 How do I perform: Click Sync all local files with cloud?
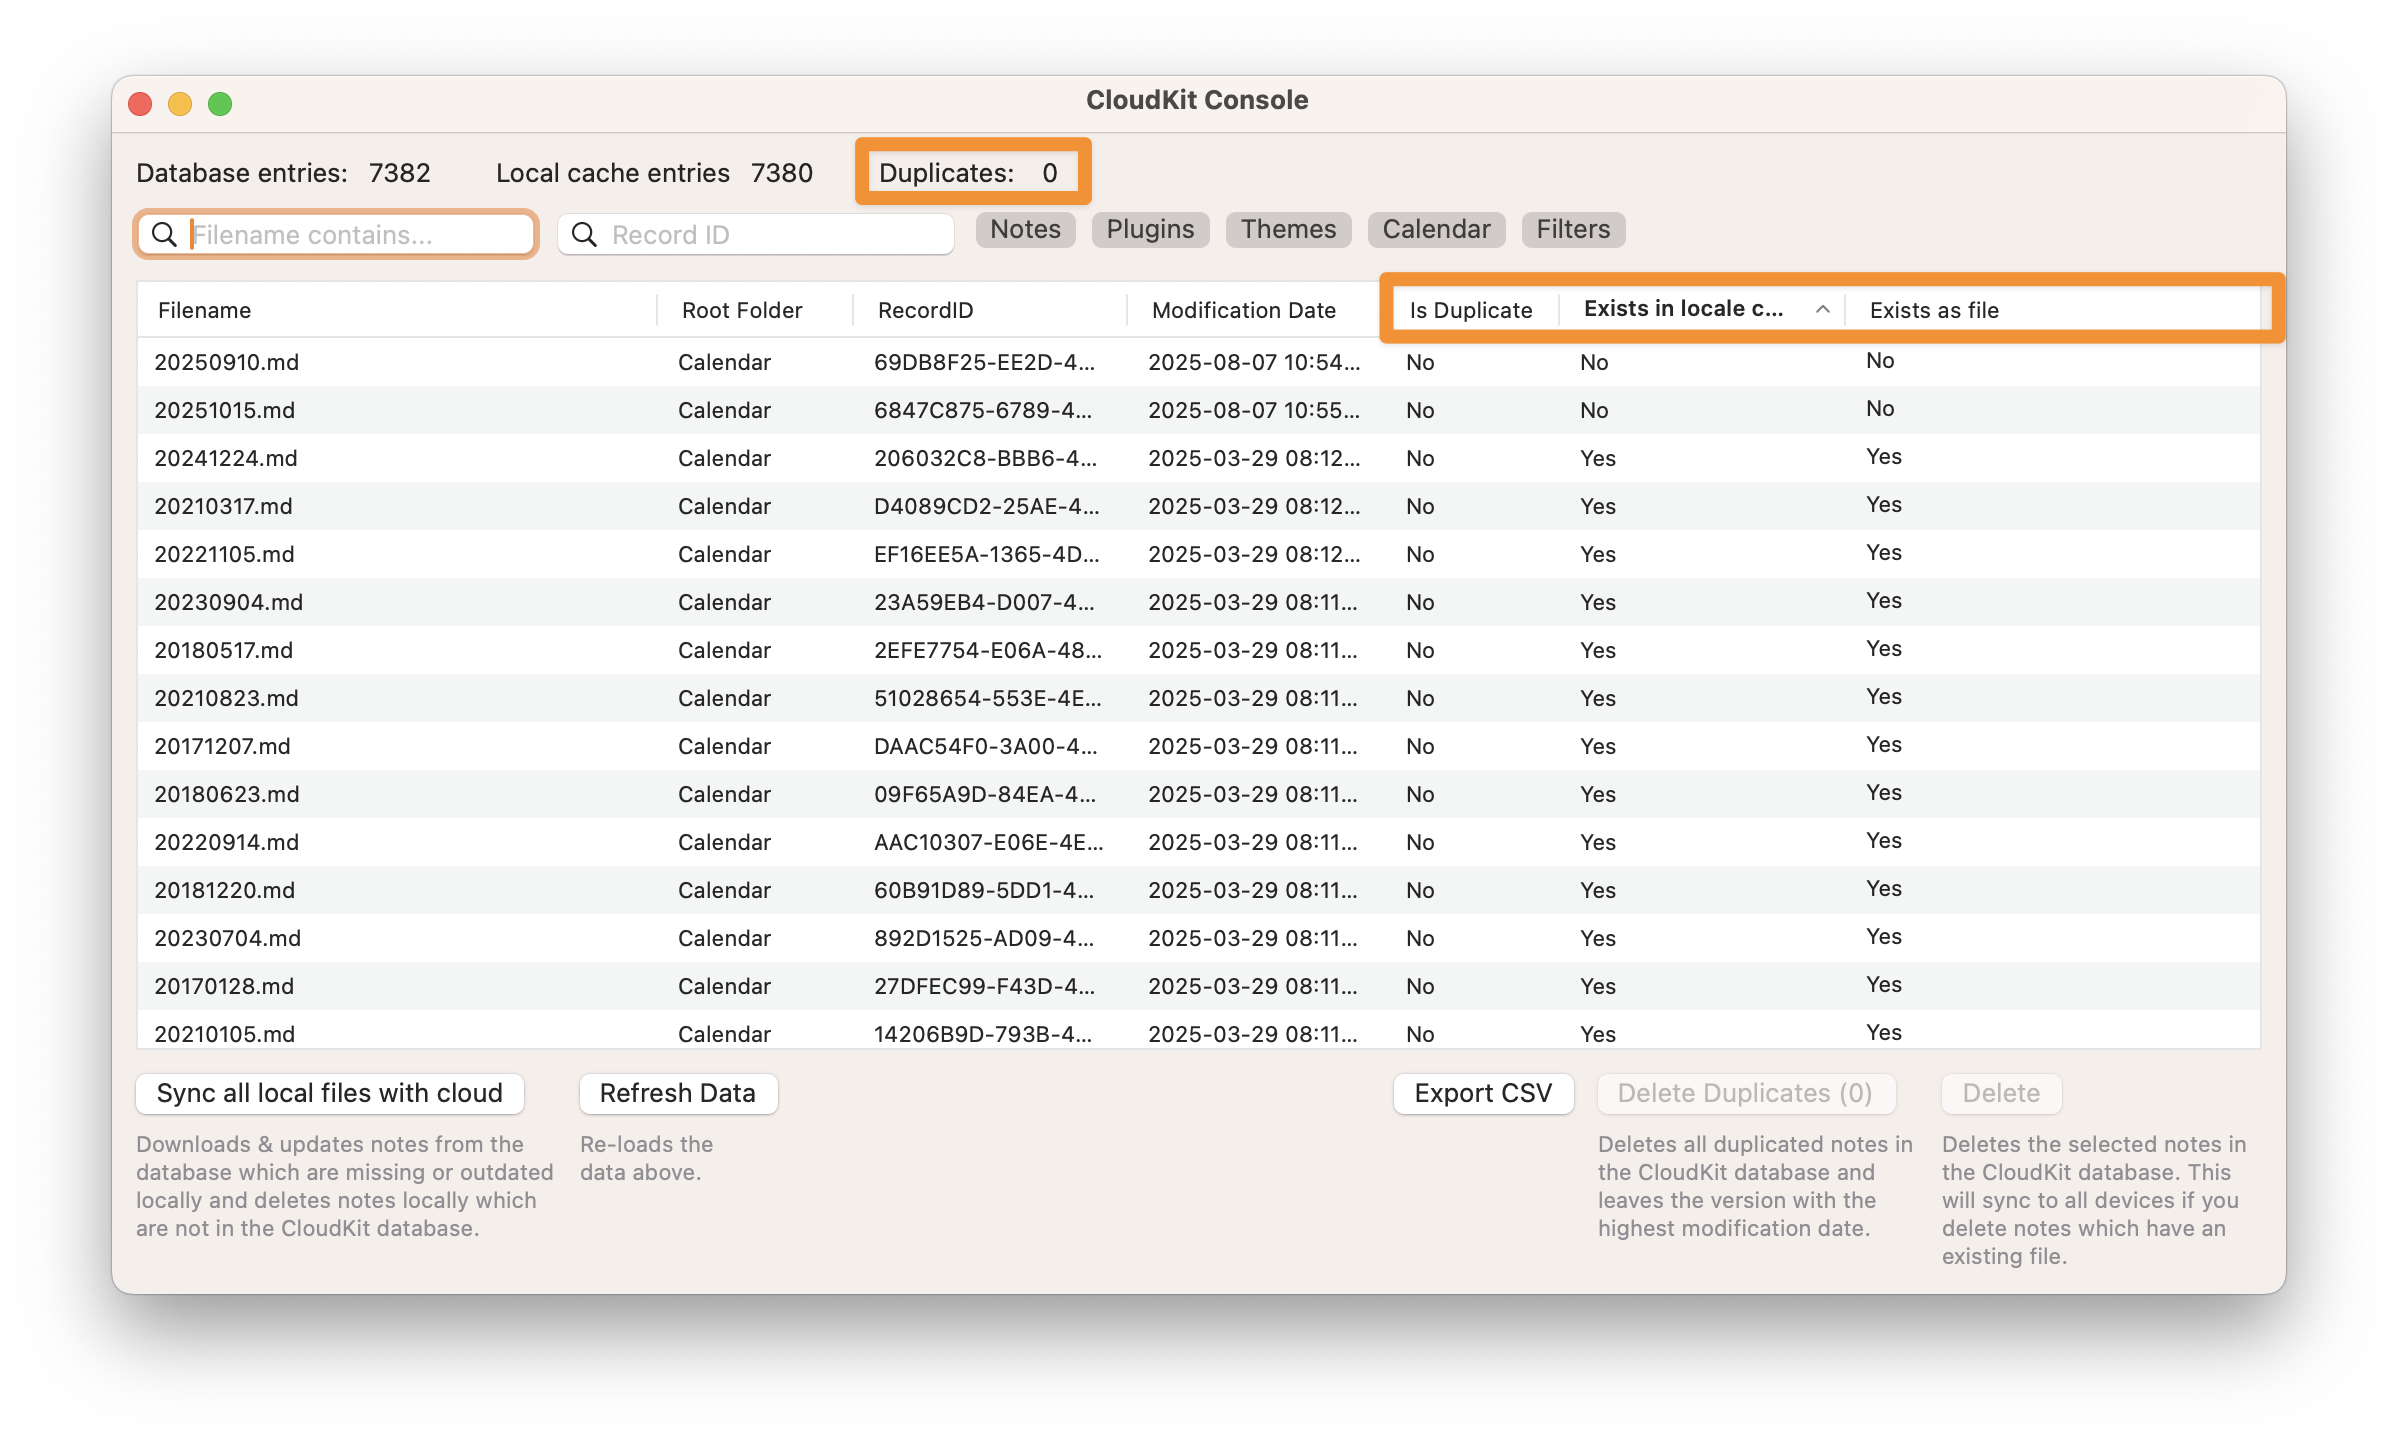pos(330,1093)
